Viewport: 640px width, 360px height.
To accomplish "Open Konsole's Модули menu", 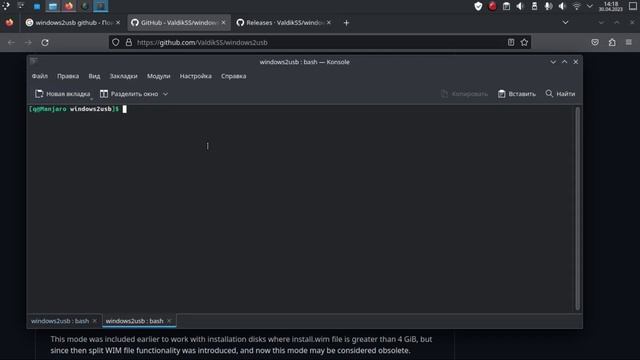I will point(158,76).
